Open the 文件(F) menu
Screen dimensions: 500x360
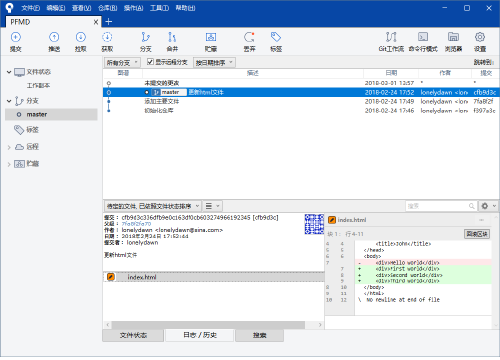click(31, 8)
